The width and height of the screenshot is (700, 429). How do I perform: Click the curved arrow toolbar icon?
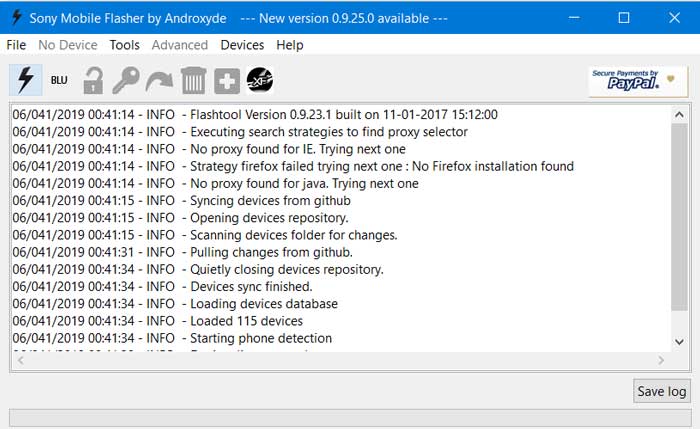[159, 82]
